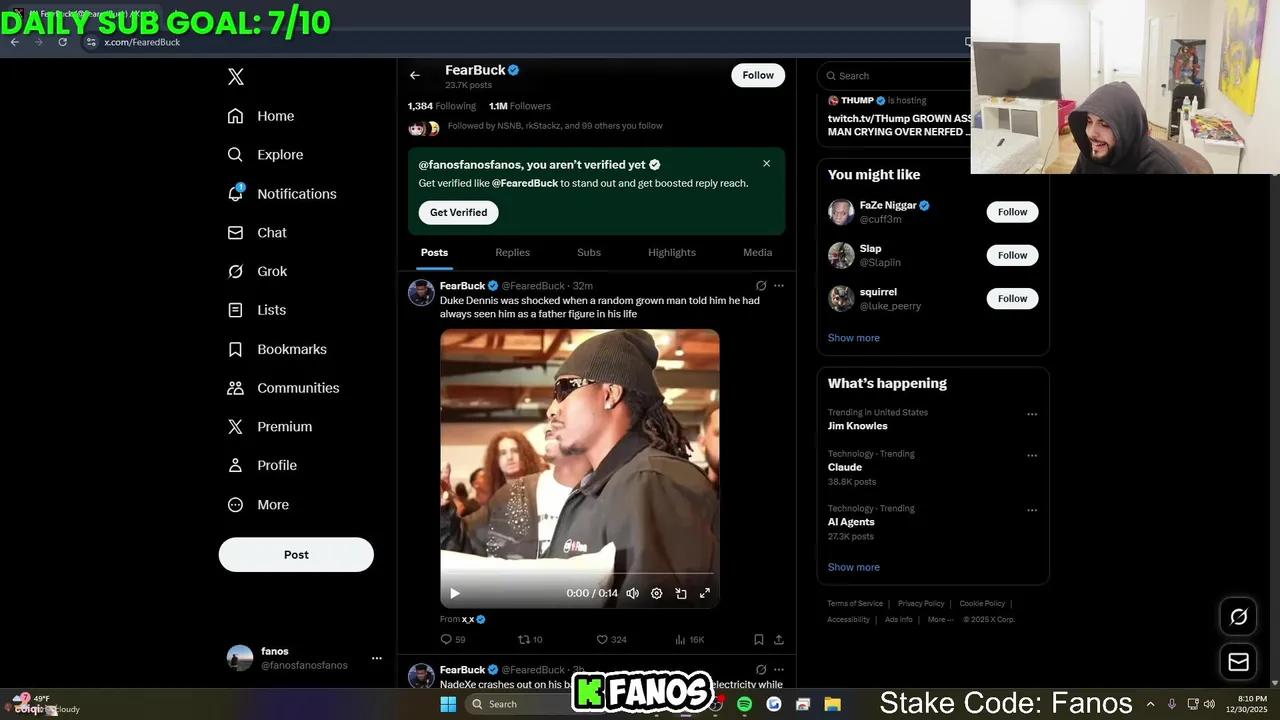Reply to the Duke Dennis post
The image size is (1280, 720).
(x=453, y=640)
